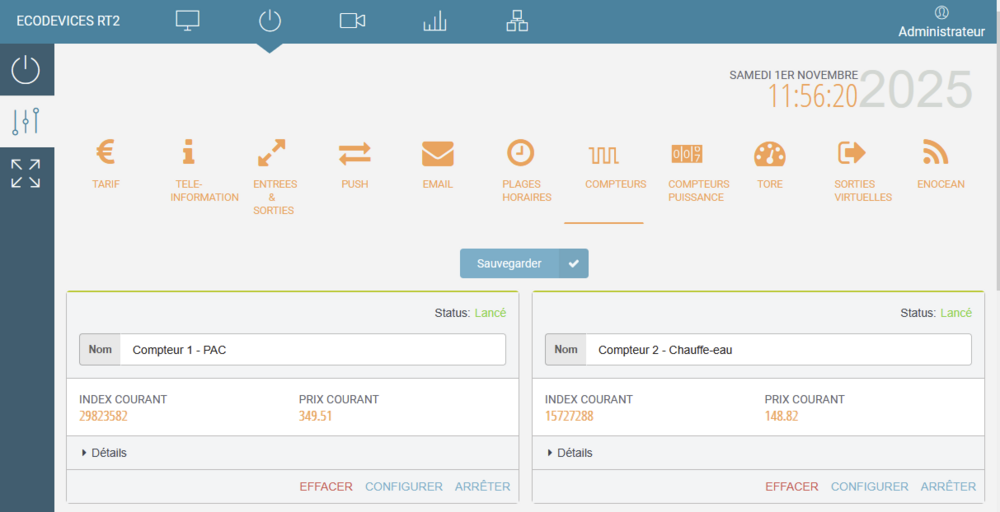Viewport: 1000px width, 512px height.
Task: Select the Sorties Virtuelles exit icon
Action: coord(852,153)
